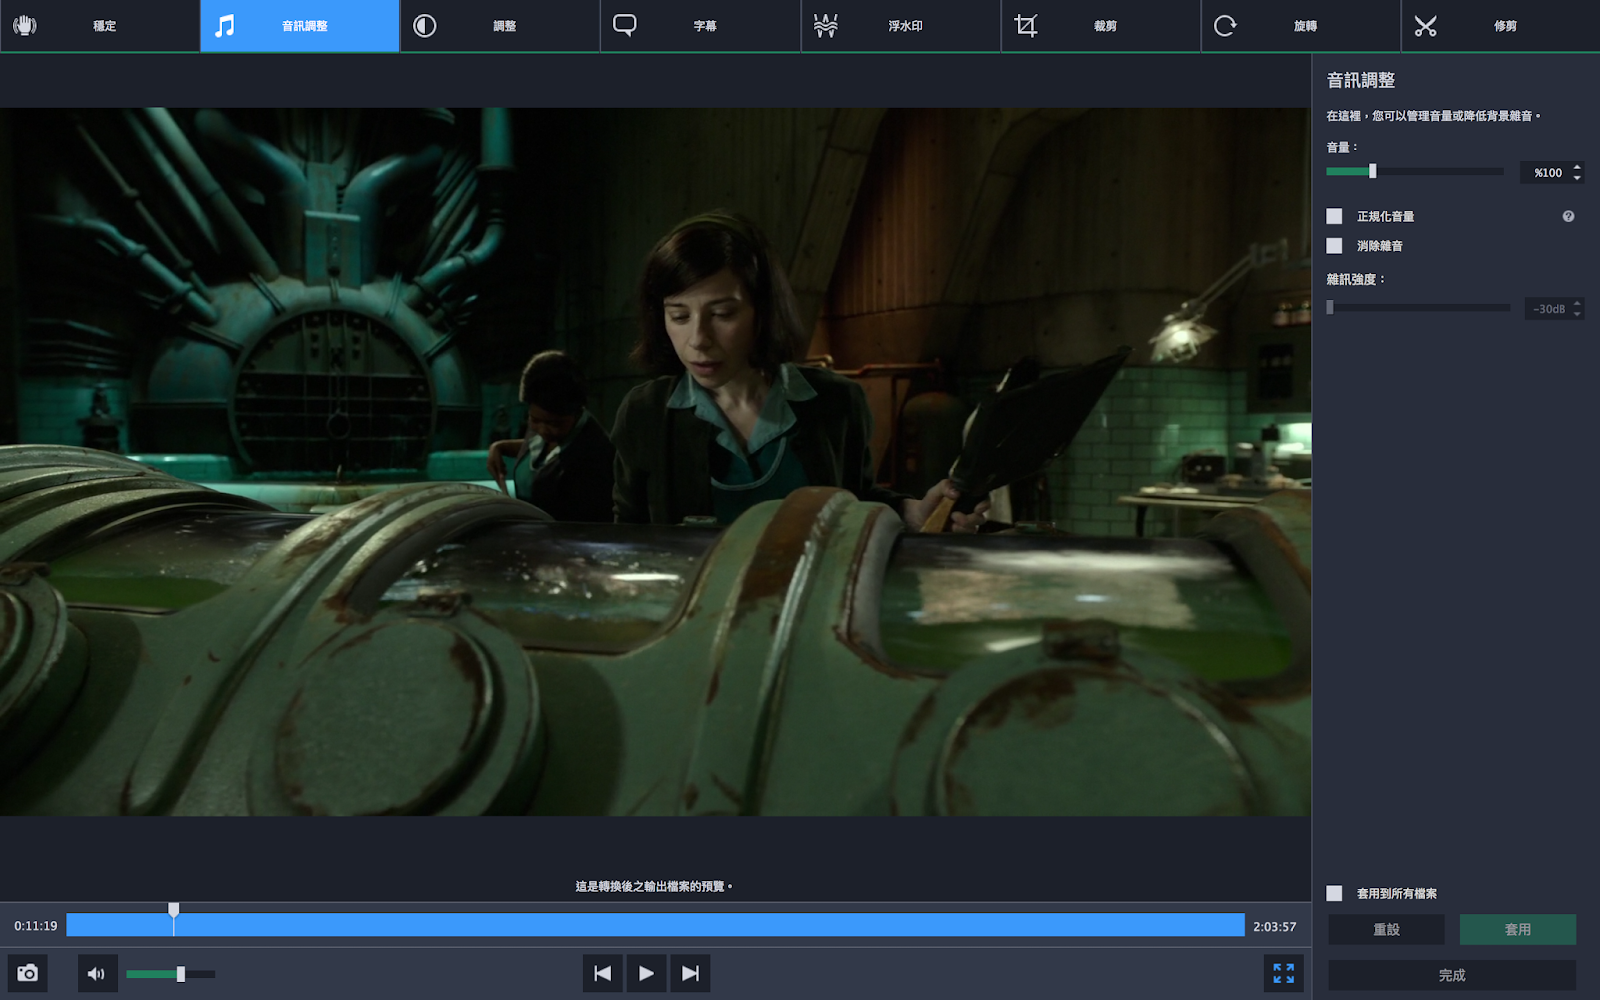This screenshot has width=1600, height=1000.
Task: Open the 穩定 stabilization tab
Action: click(x=100, y=26)
